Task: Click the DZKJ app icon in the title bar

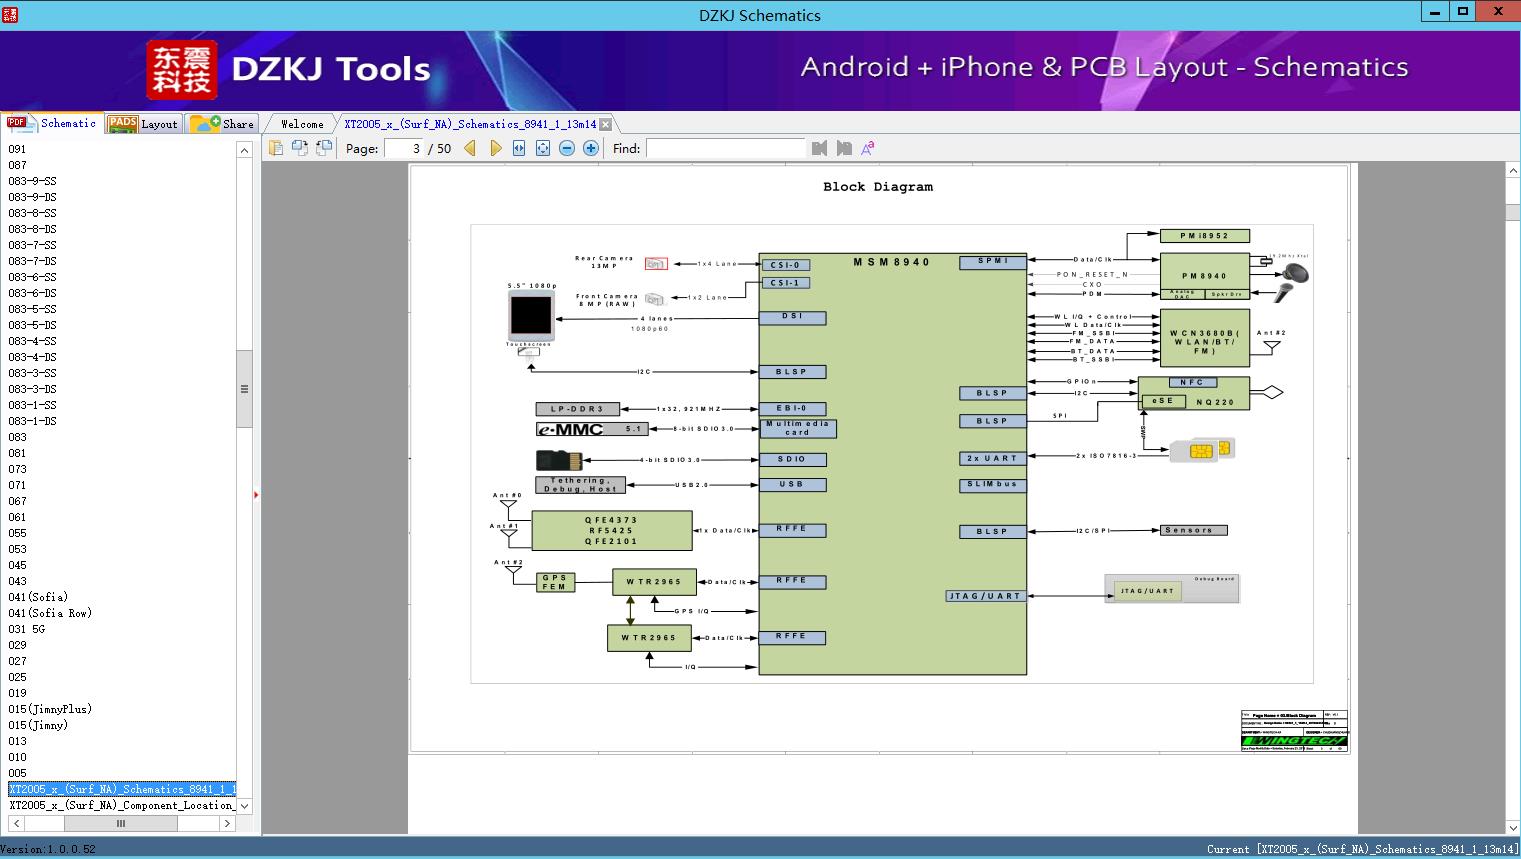Action: pos(10,14)
